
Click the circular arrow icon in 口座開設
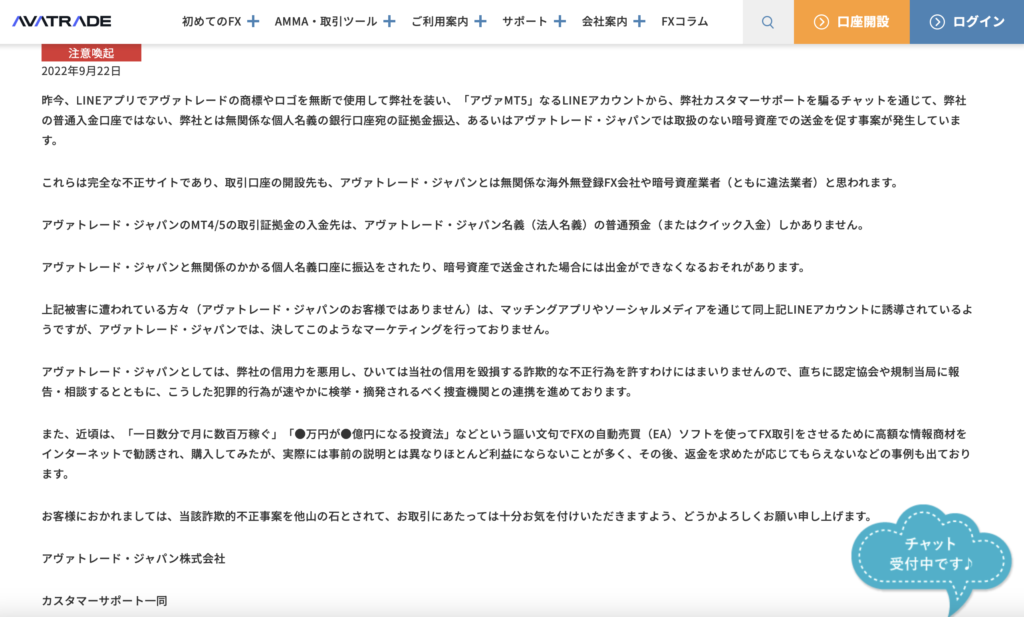point(820,20)
